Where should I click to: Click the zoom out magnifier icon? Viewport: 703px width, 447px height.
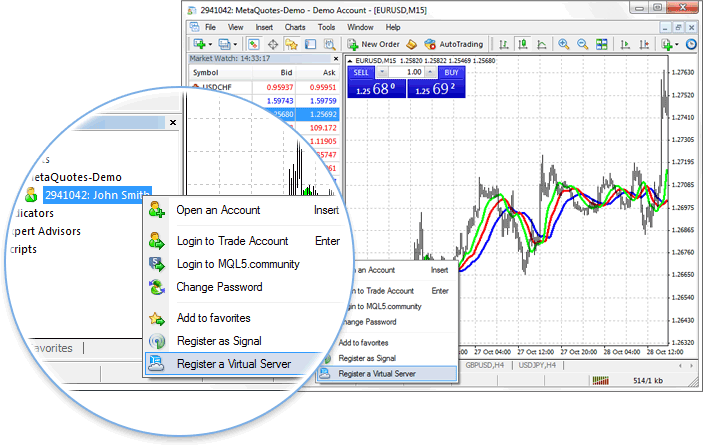582,44
